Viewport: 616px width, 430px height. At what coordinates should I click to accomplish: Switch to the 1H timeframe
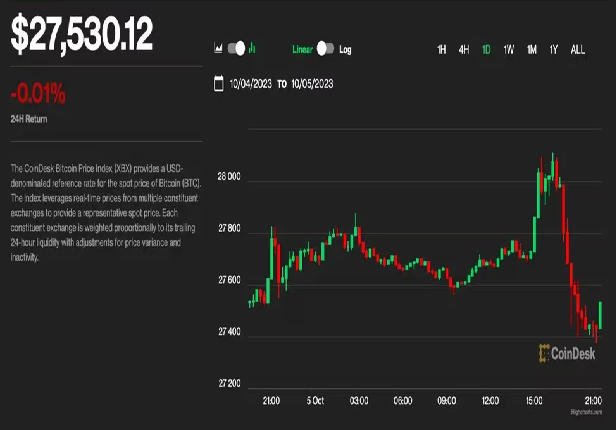tap(442, 48)
